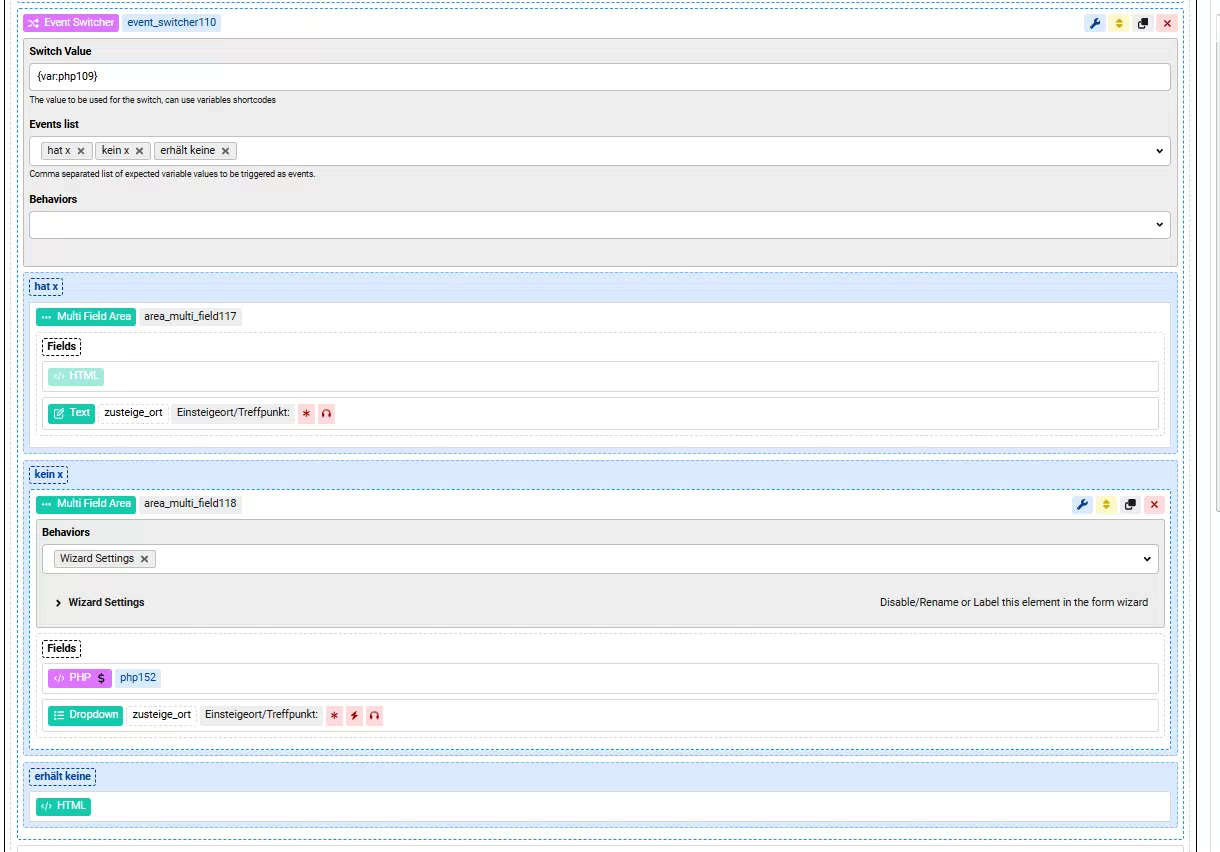Click the purple PHP badge

[79, 677]
